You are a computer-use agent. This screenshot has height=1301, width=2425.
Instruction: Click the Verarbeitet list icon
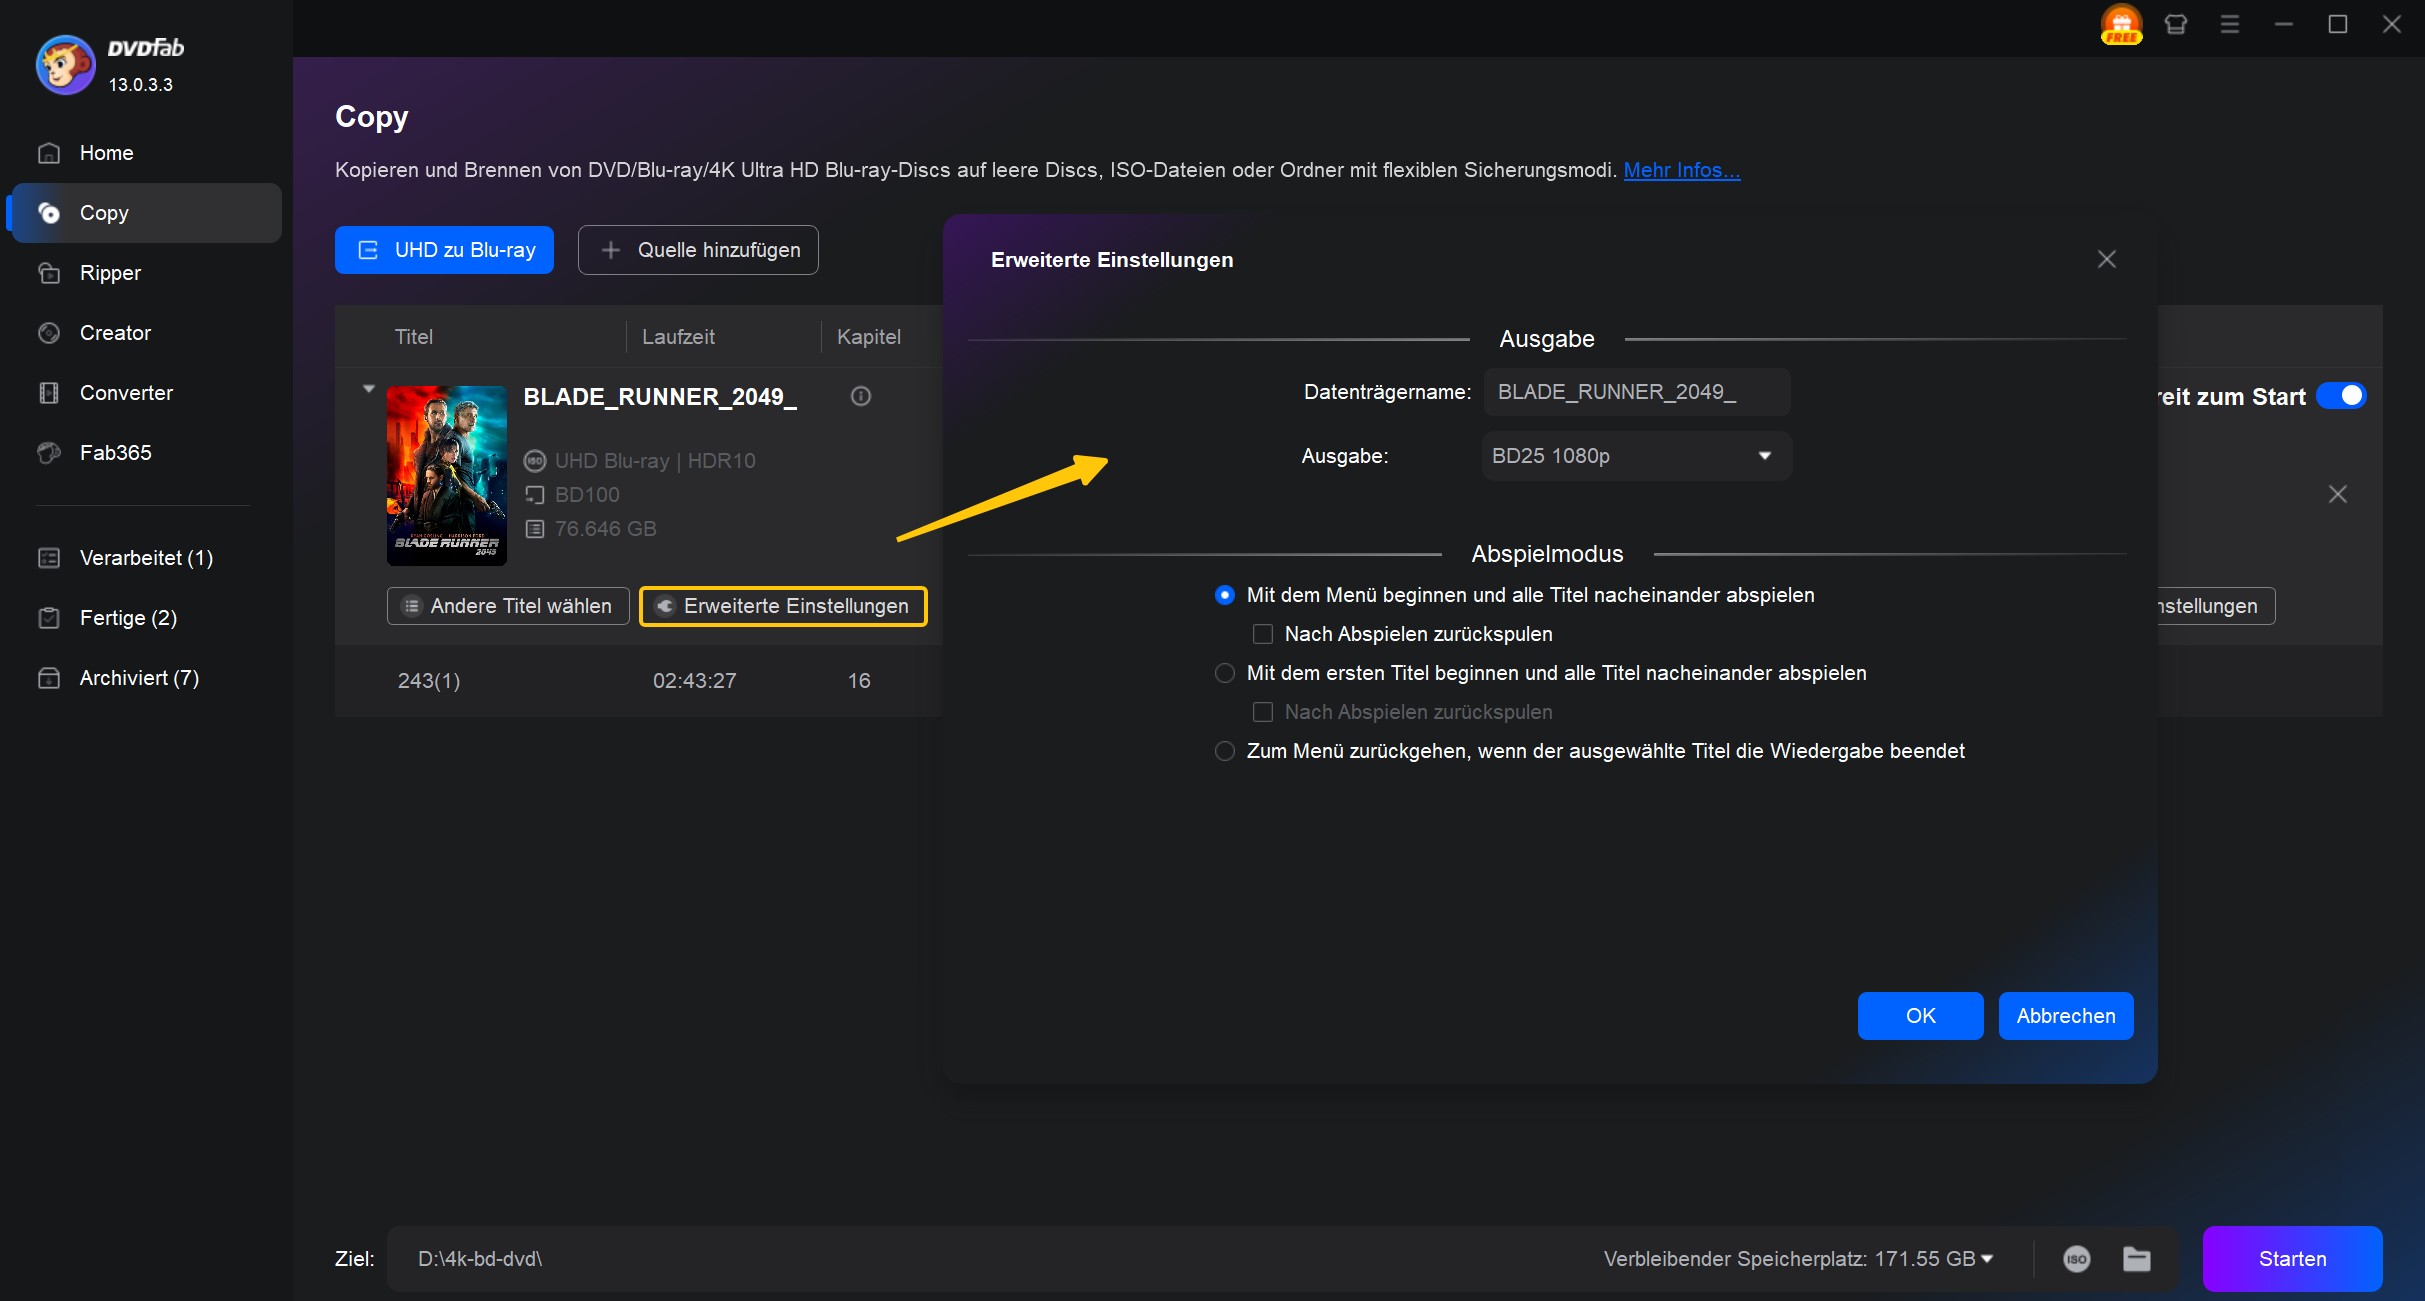[49, 558]
